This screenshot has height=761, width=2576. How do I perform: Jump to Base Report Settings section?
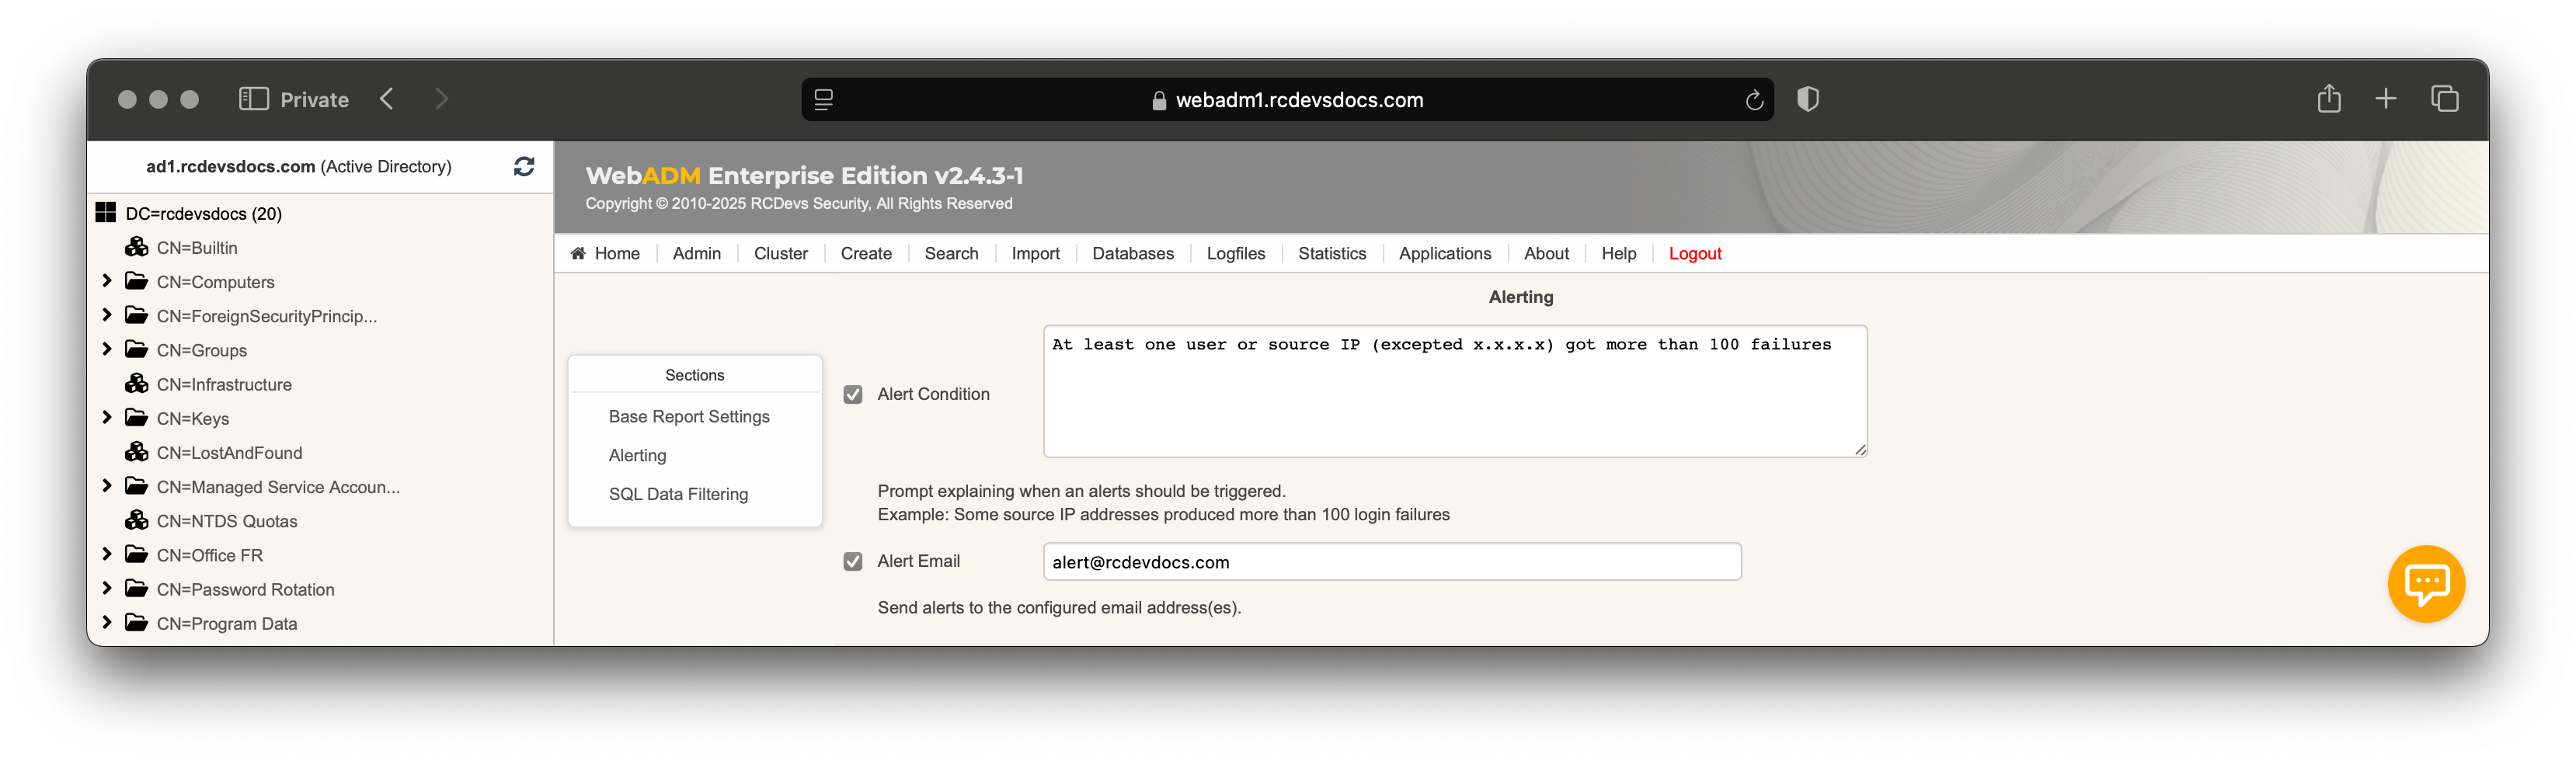[x=689, y=416]
